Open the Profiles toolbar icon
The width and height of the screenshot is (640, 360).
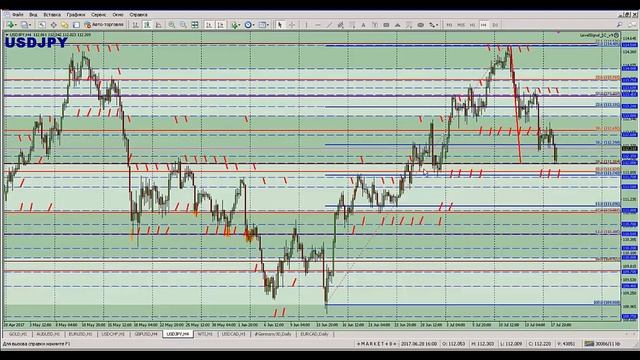pos(24,25)
